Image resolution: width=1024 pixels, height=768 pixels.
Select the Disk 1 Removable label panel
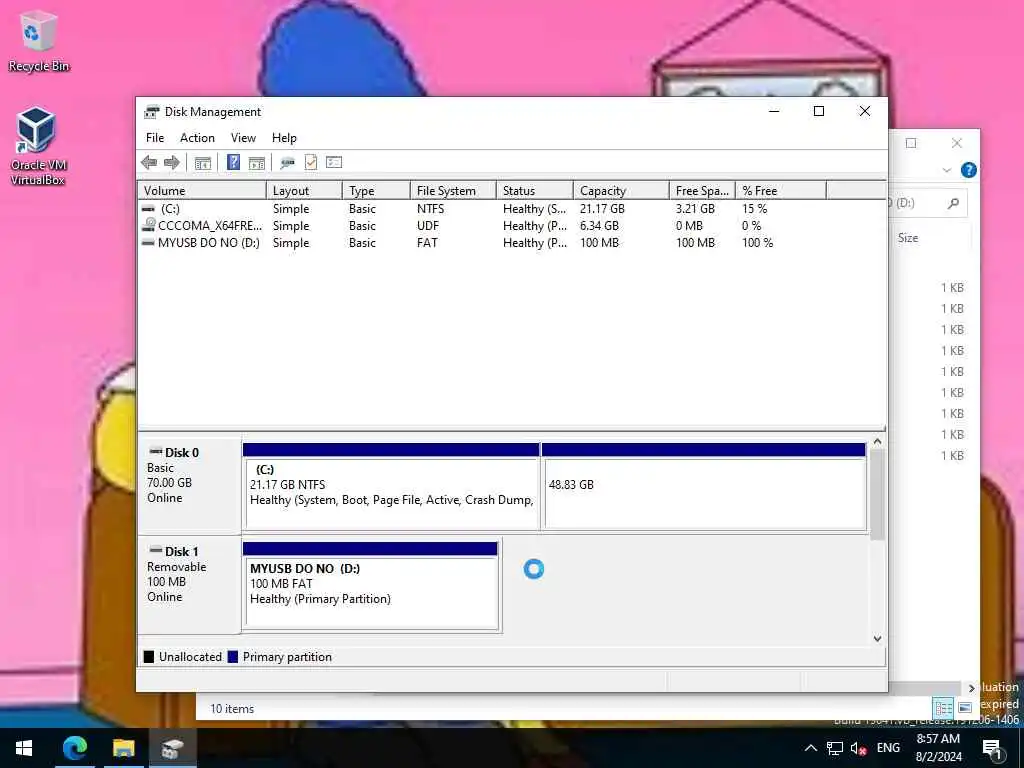click(x=189, y=584)
